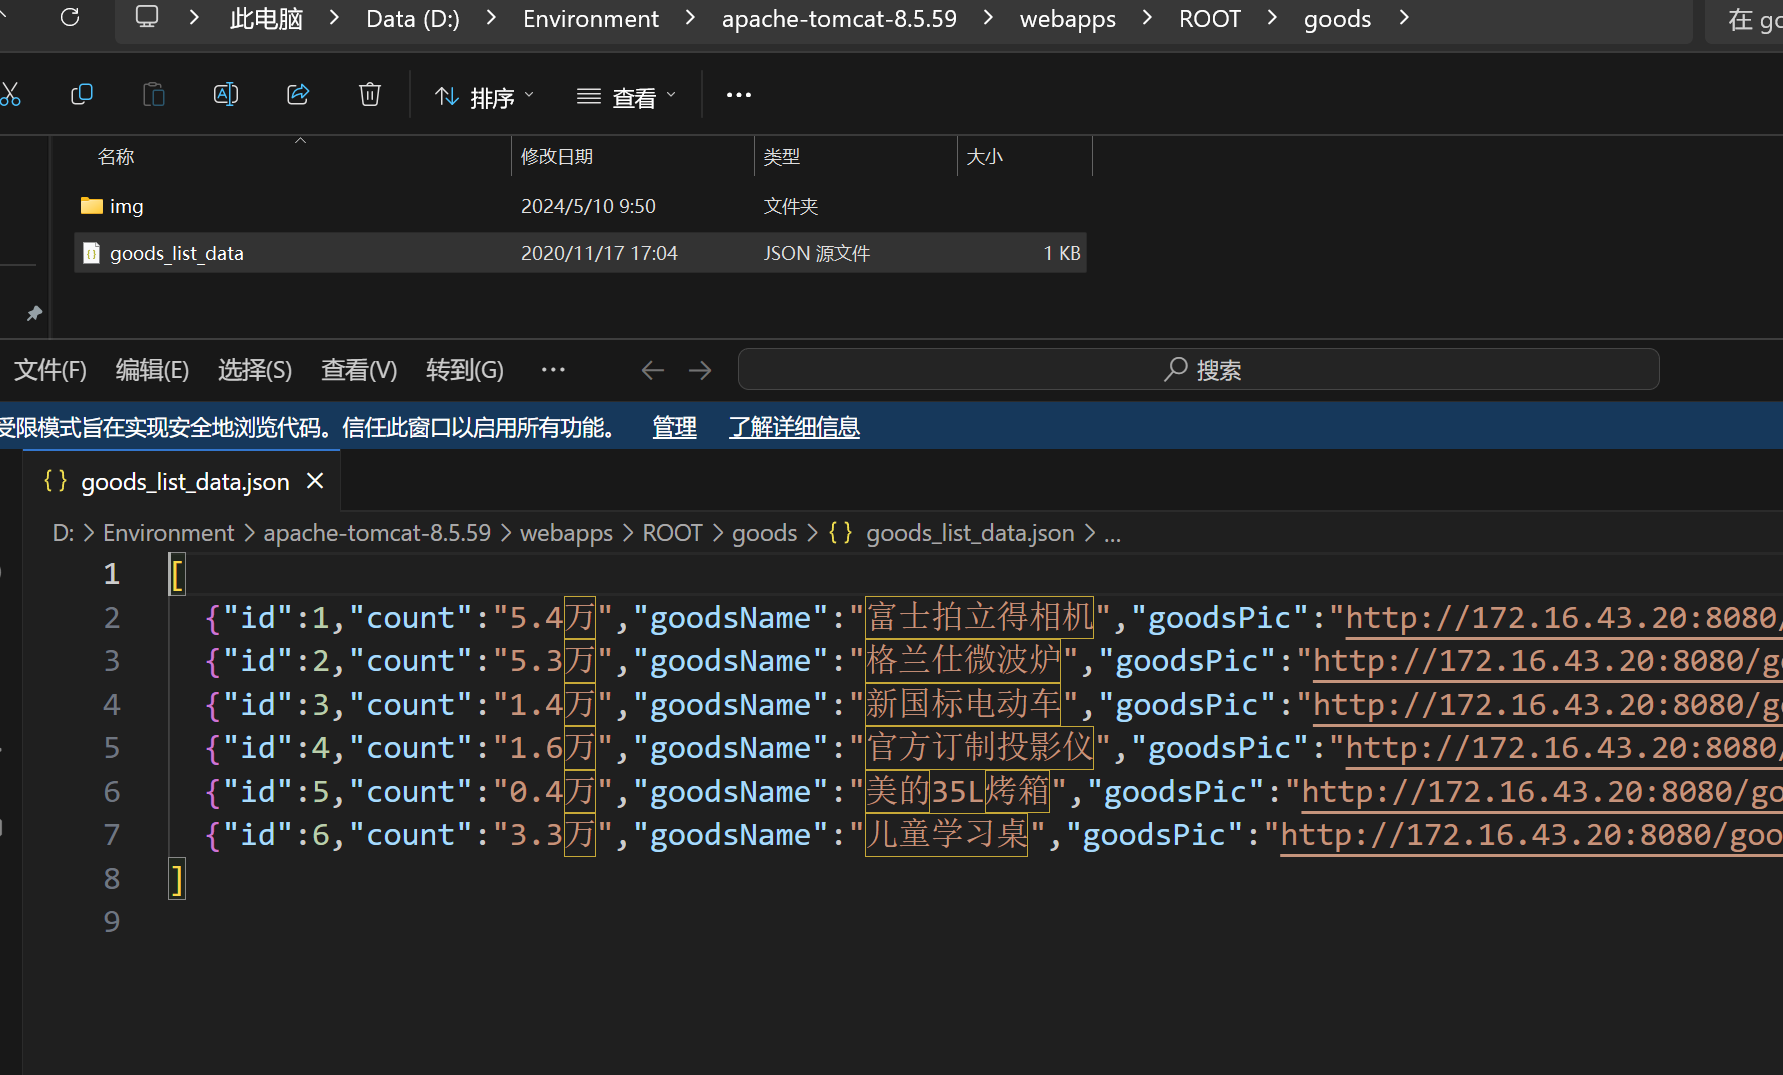Click the Share icon

[x=298, y=95]
